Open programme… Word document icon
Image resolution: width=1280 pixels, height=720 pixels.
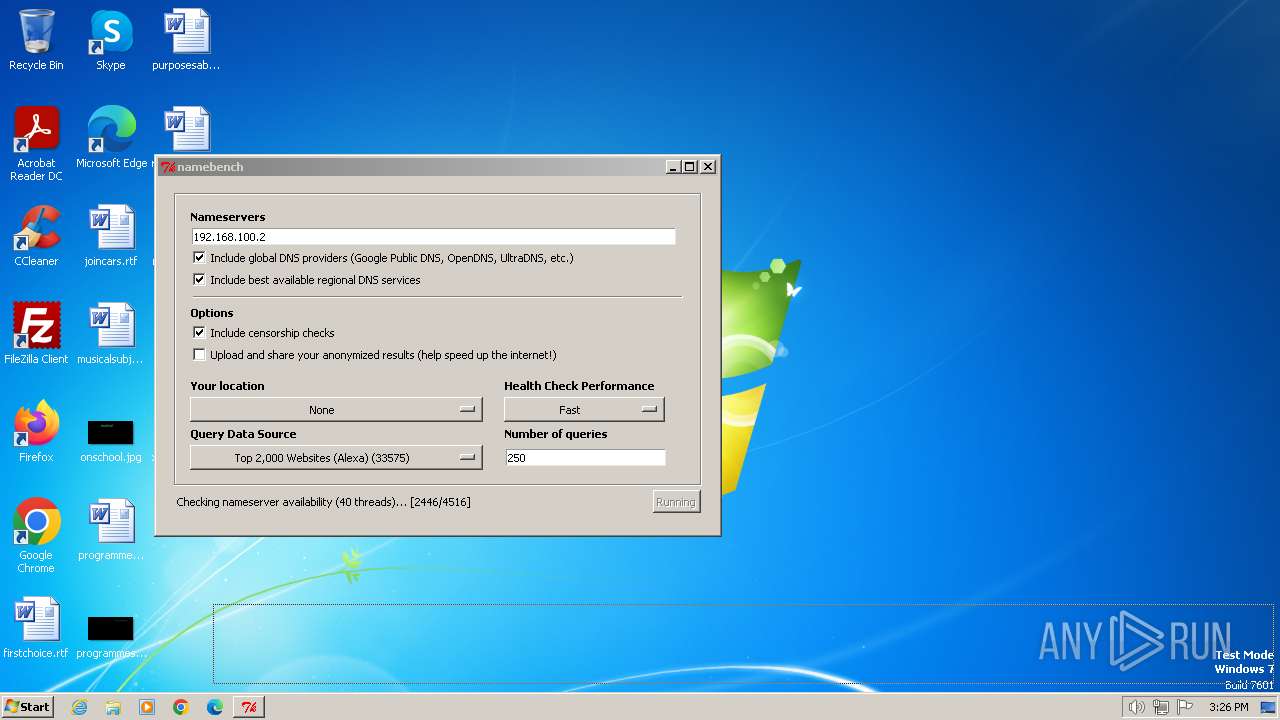pos(111,530)
